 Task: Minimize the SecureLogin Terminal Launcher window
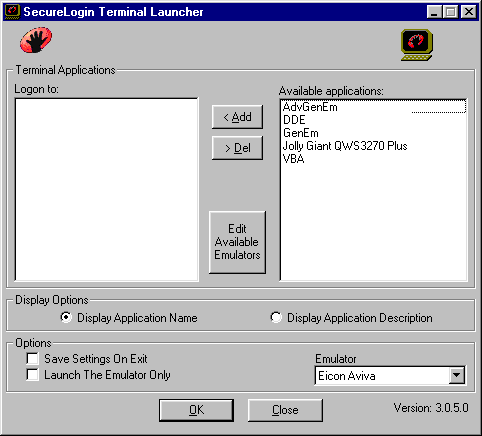[434, 12]
